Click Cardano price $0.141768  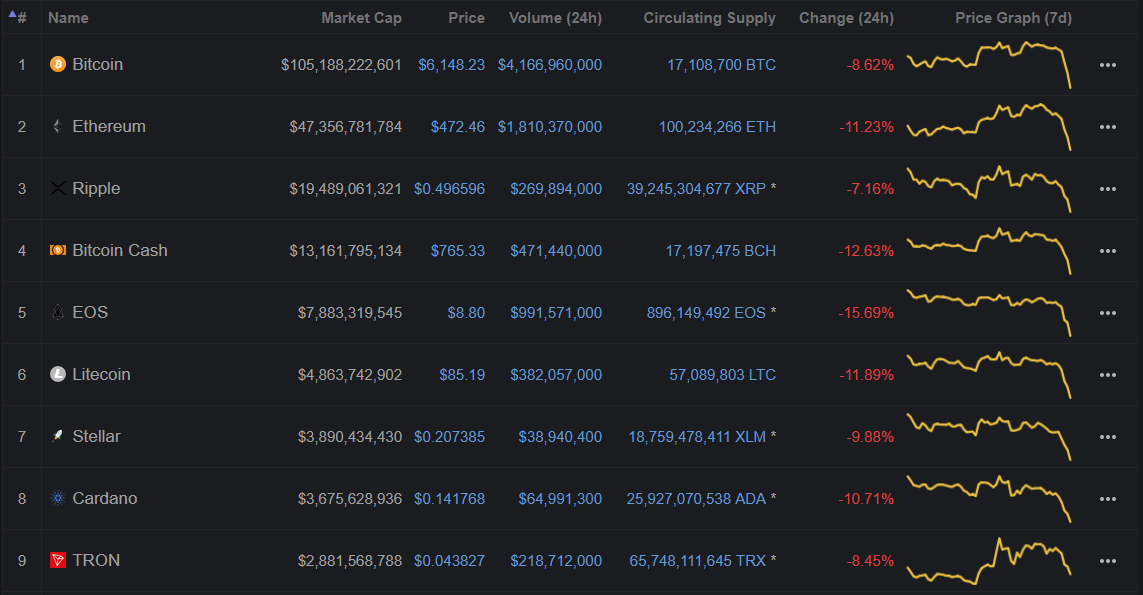[449, 499]
